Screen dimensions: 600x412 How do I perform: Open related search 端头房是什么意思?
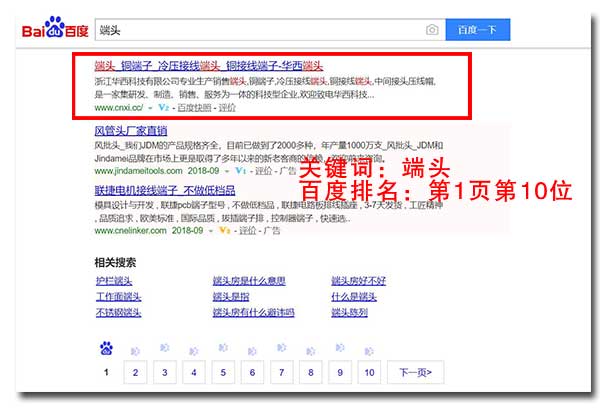tap(249, 281)
